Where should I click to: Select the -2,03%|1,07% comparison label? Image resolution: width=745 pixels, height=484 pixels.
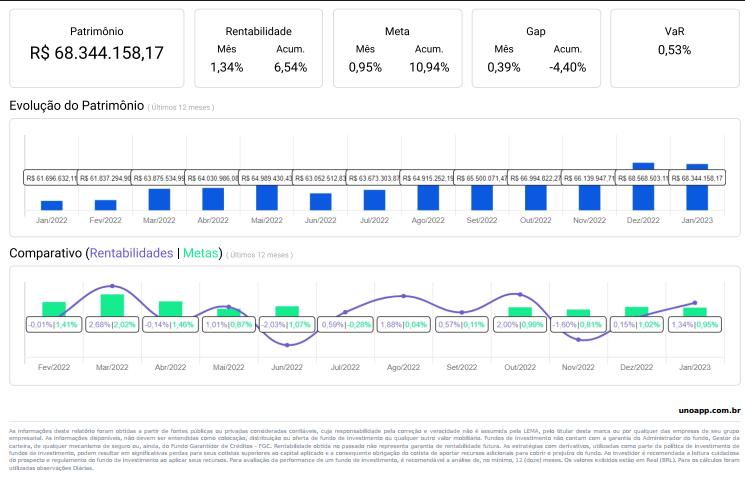[288, 325]
